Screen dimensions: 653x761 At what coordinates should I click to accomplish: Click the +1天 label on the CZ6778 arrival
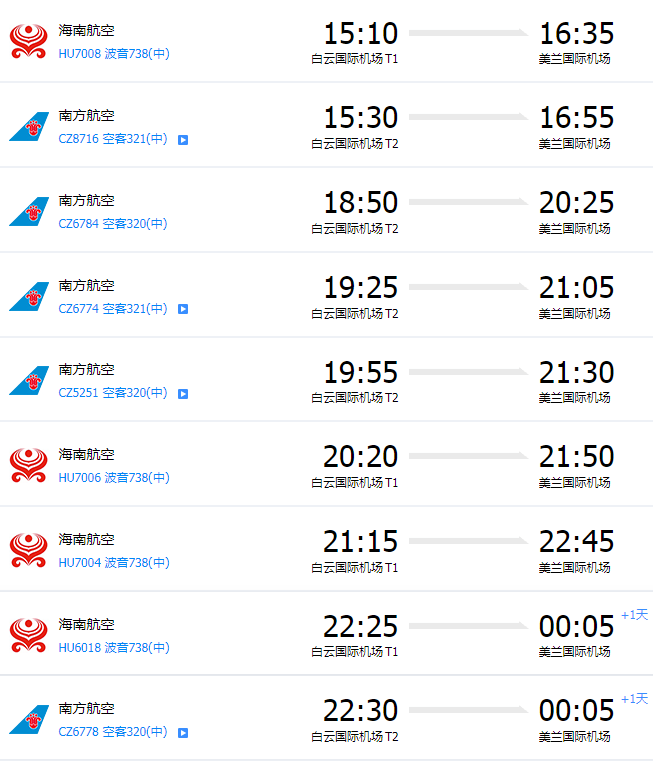click(x=635, y=698)
